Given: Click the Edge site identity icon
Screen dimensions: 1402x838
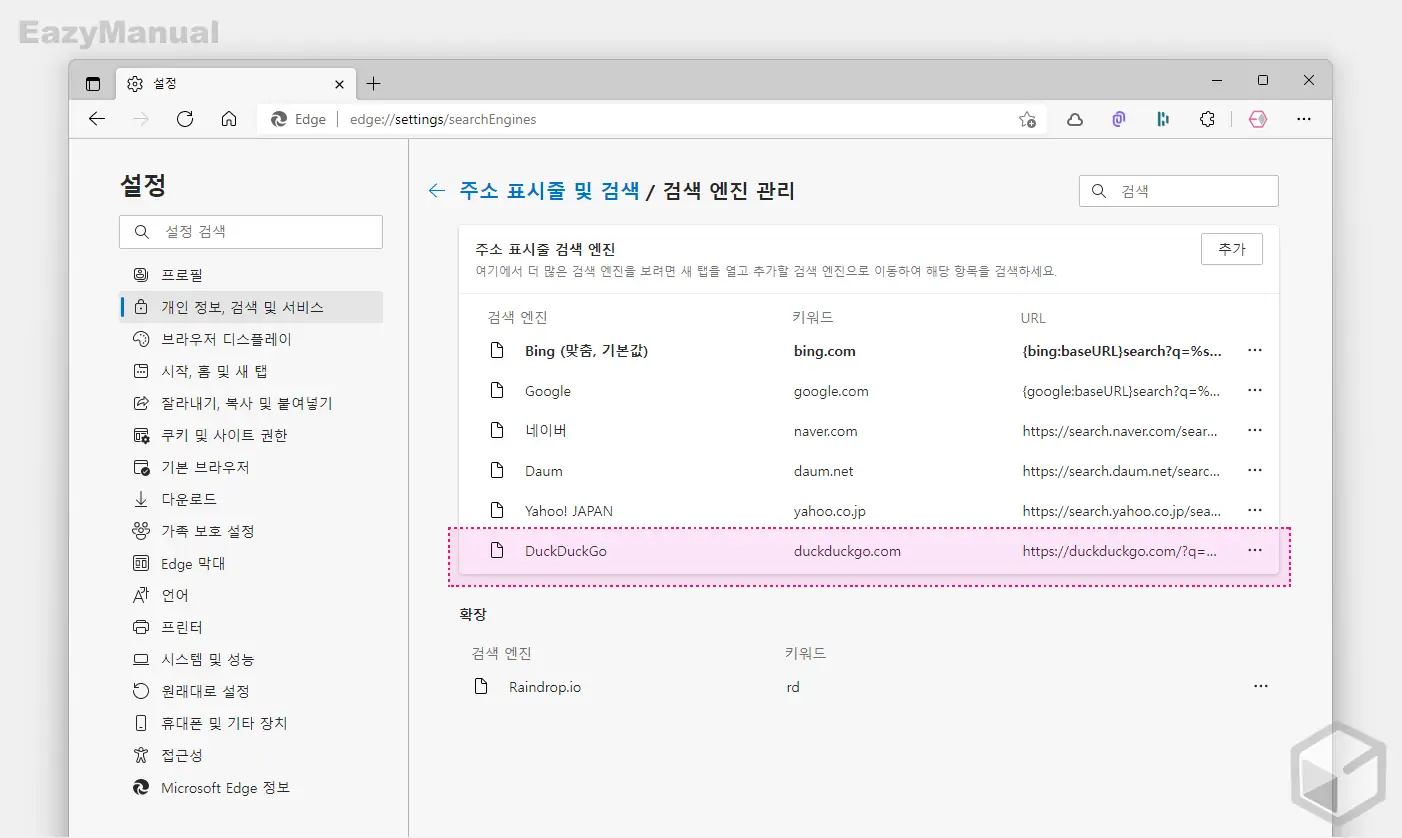Looking at the screenshot, I should (x=280, y=119).
